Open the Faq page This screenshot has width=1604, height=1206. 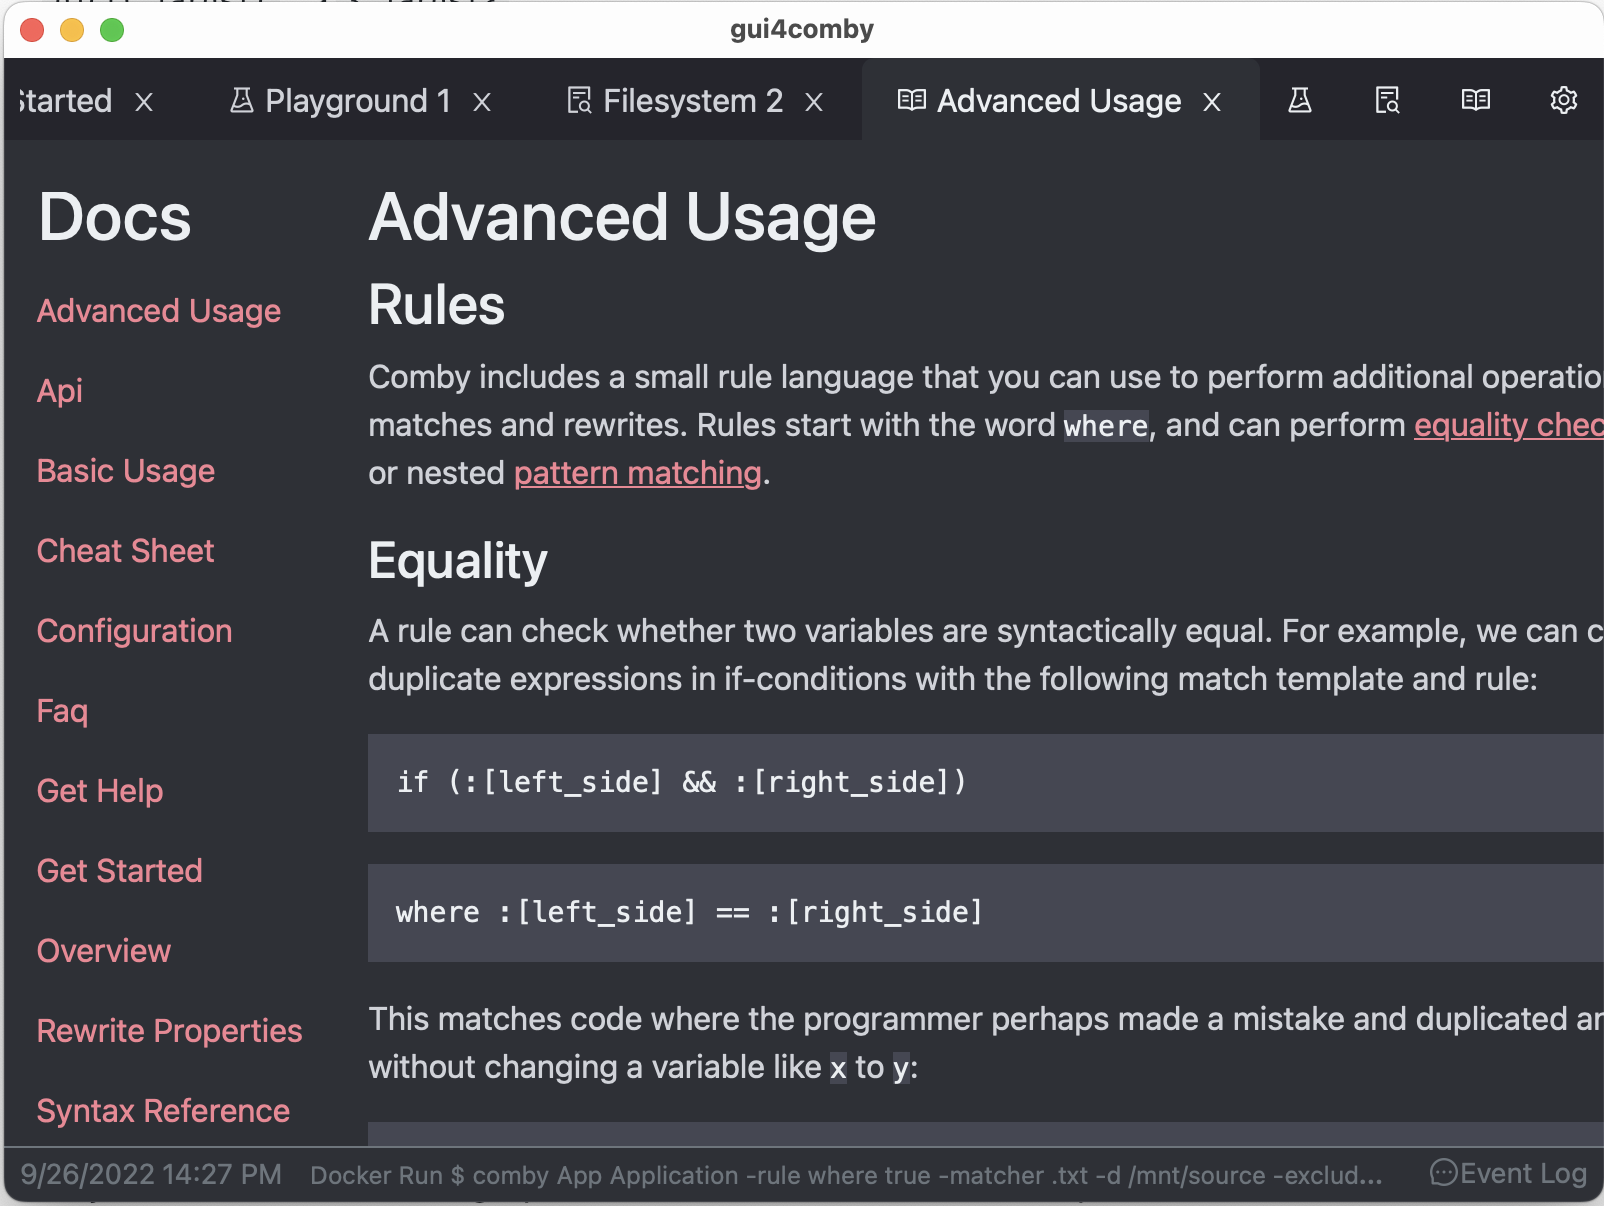62,711
